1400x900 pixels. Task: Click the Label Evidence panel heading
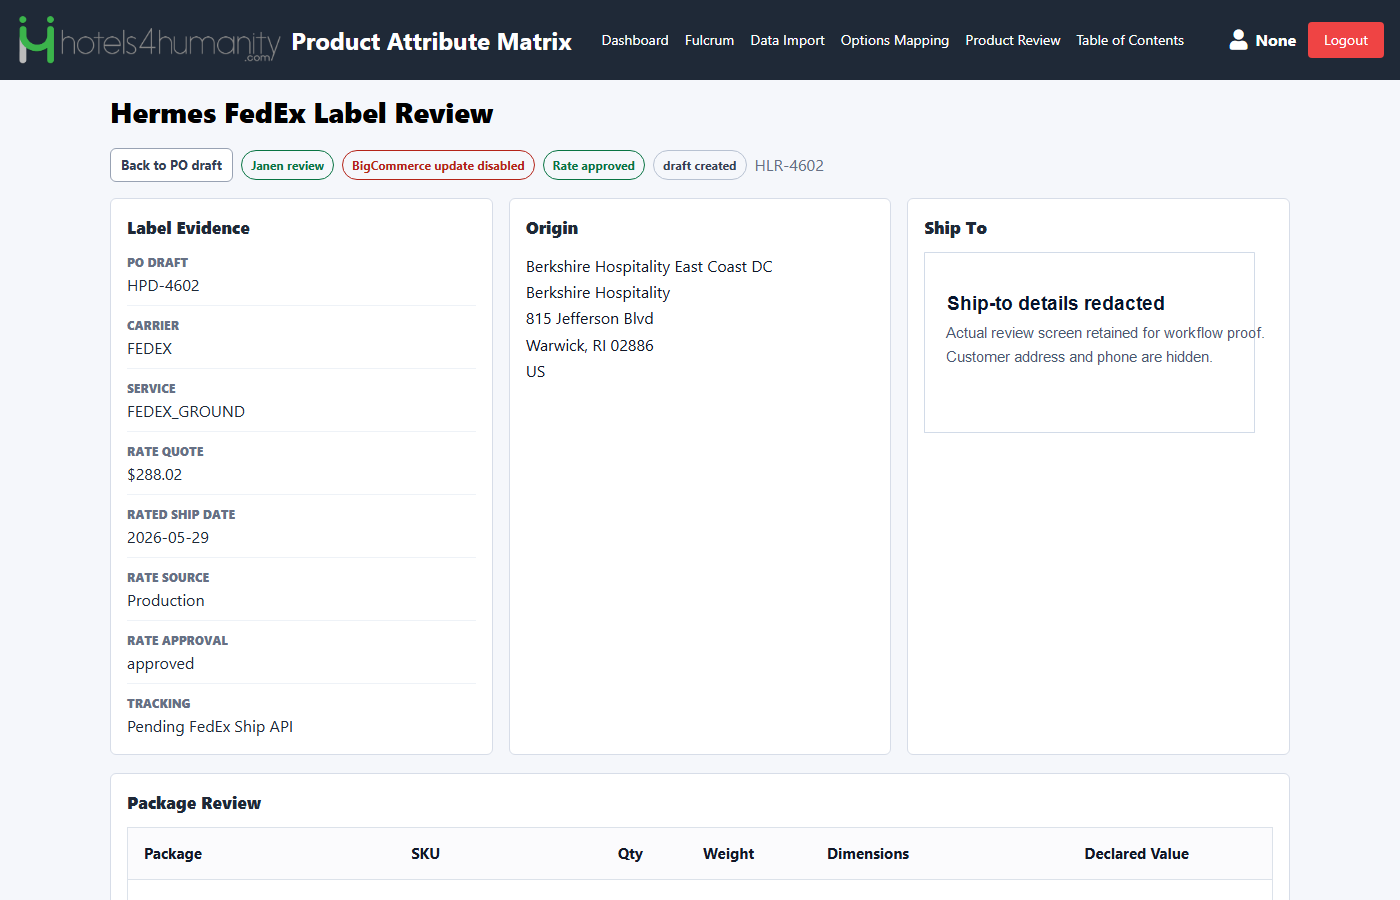188,228
